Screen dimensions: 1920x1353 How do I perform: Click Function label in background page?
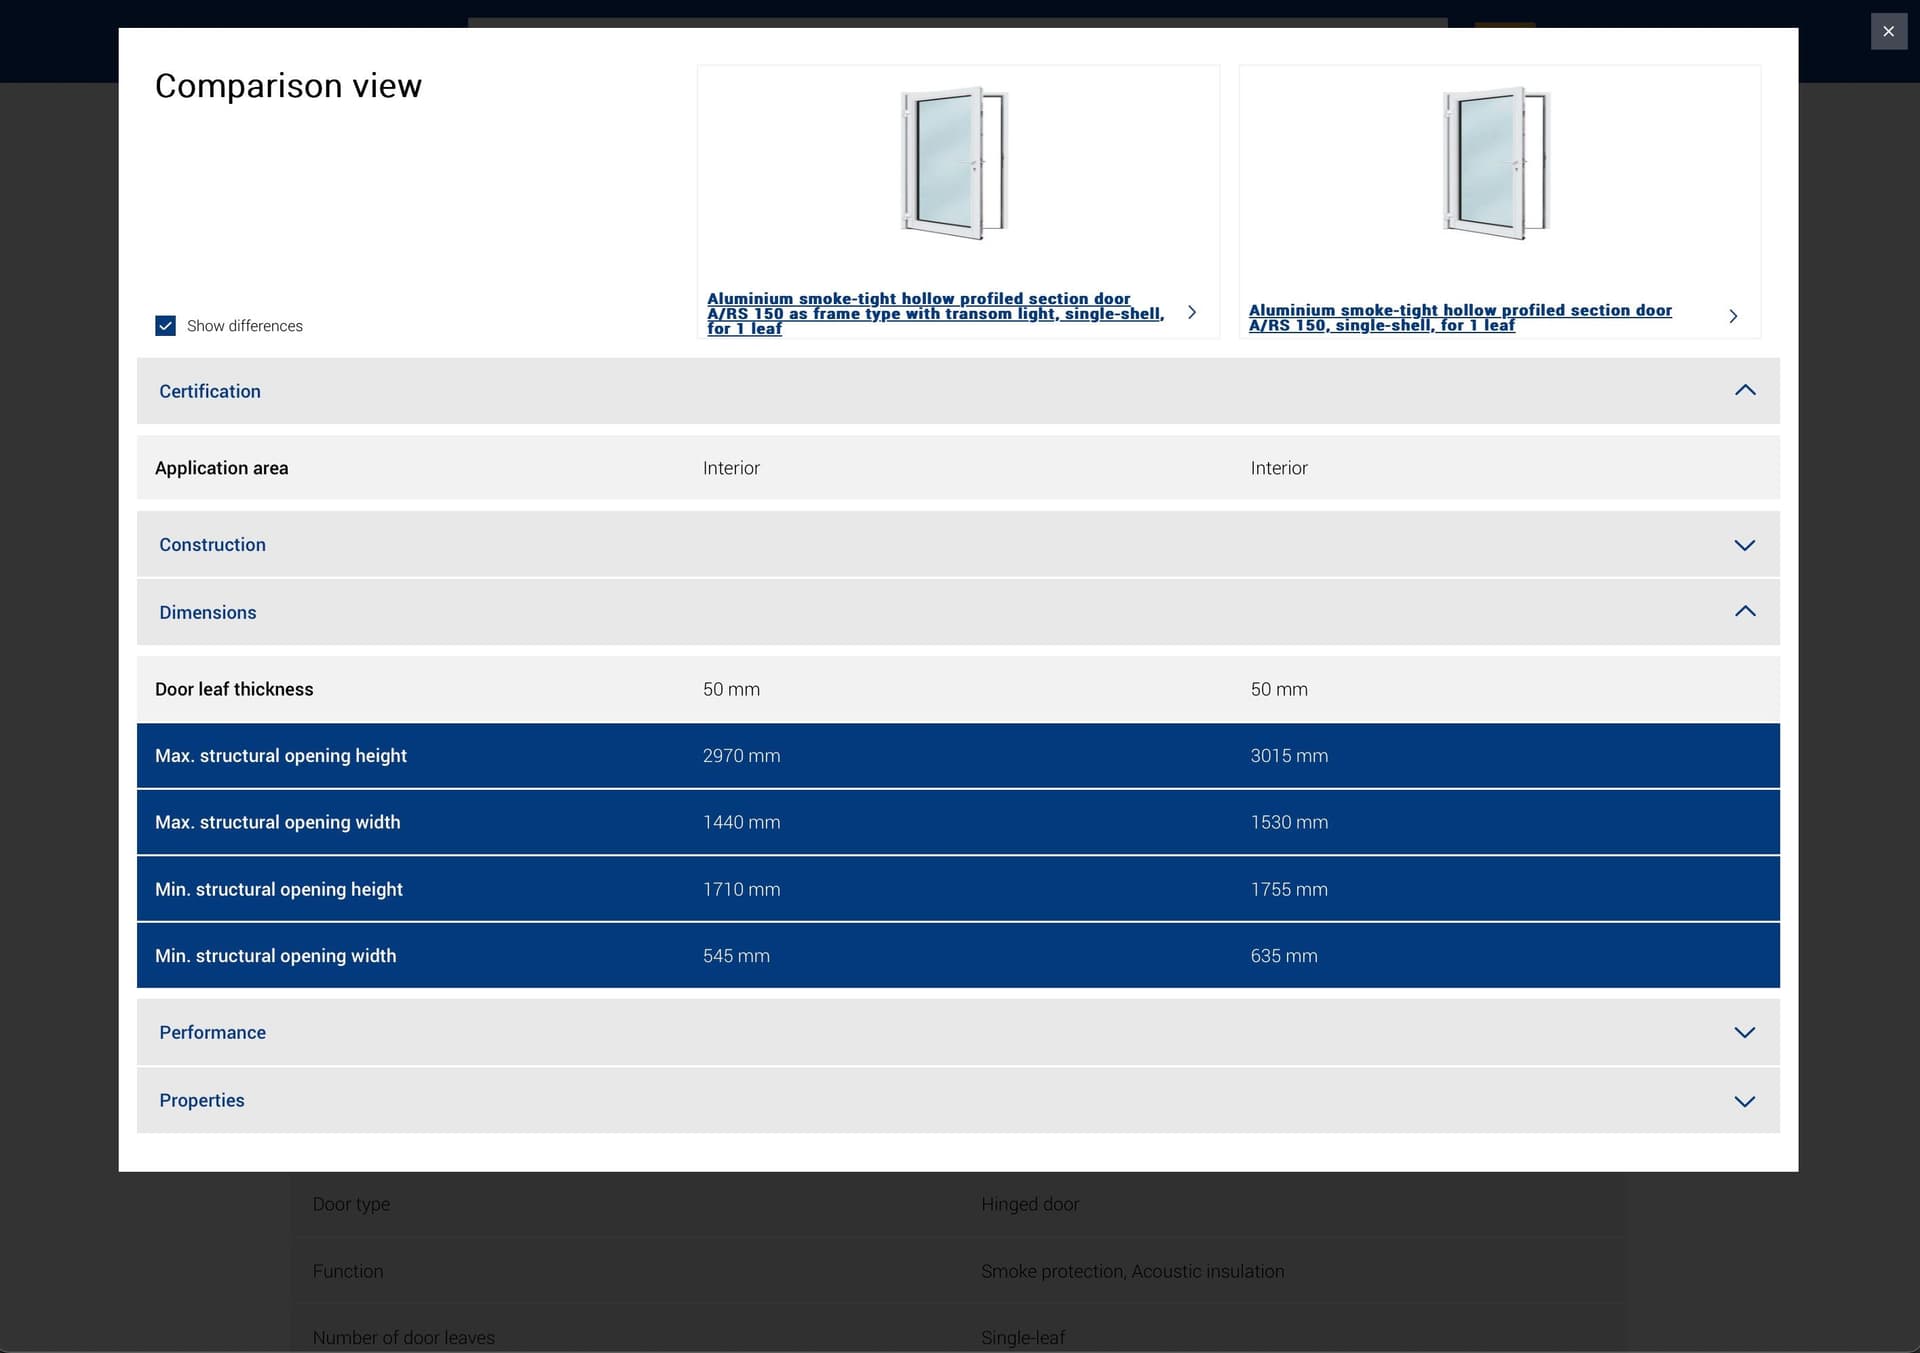coord(347,1271)
